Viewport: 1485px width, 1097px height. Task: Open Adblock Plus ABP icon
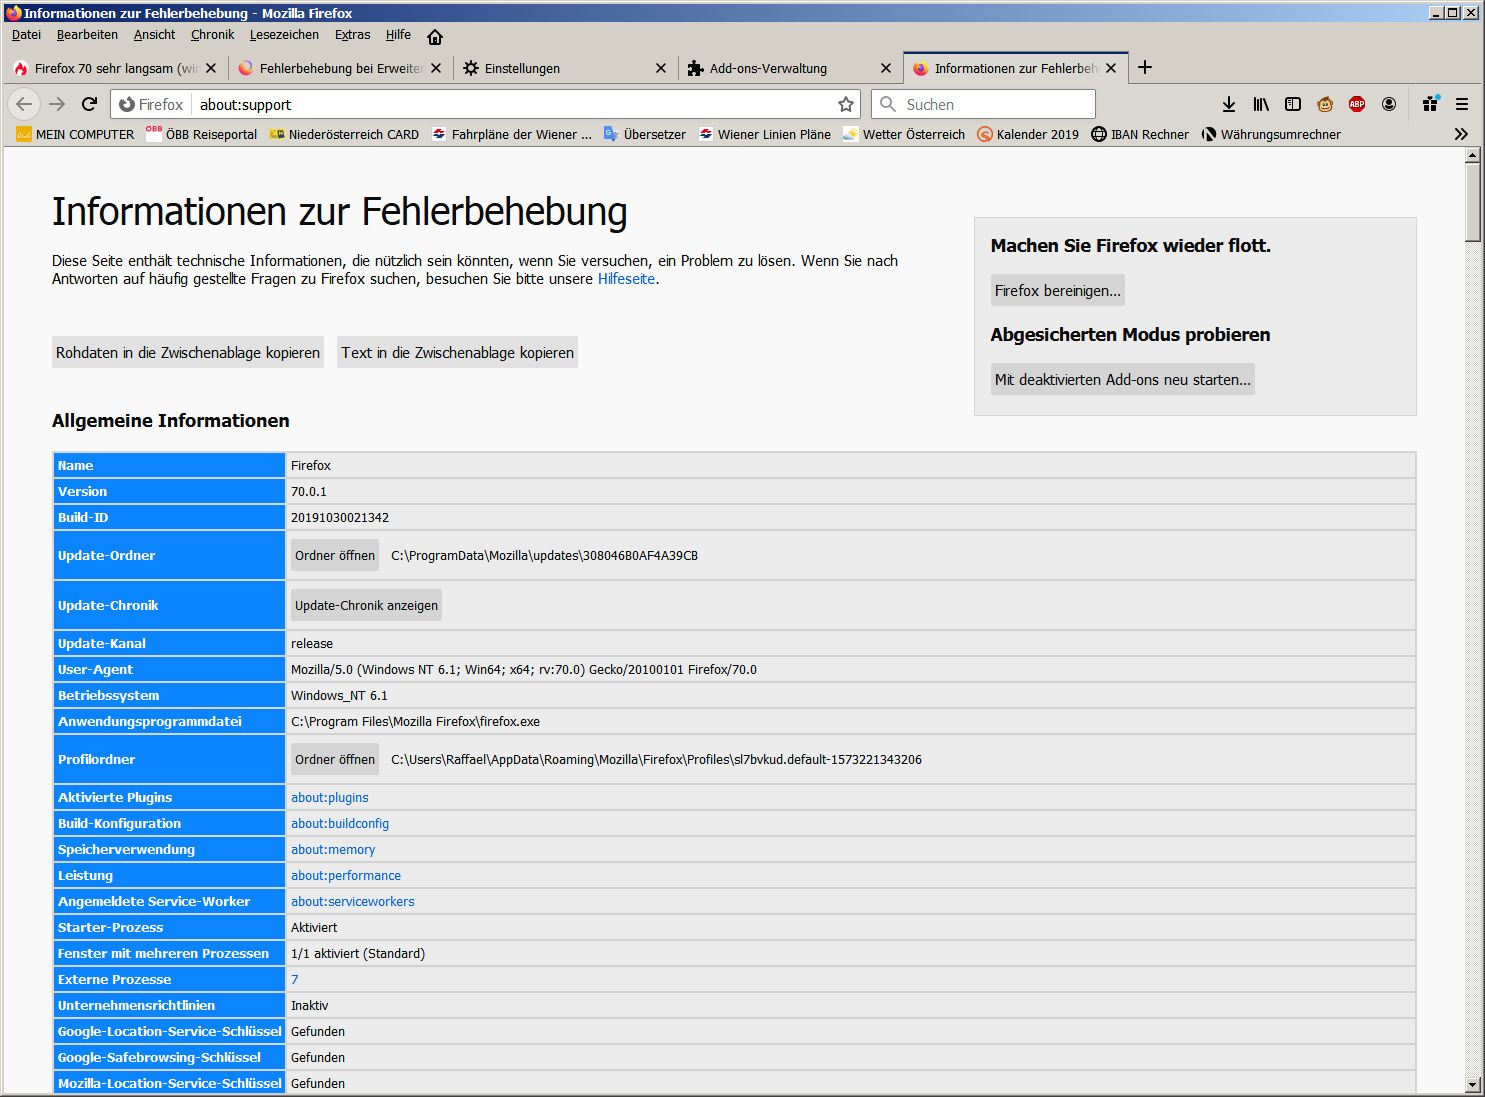(x=1357, y=104)
